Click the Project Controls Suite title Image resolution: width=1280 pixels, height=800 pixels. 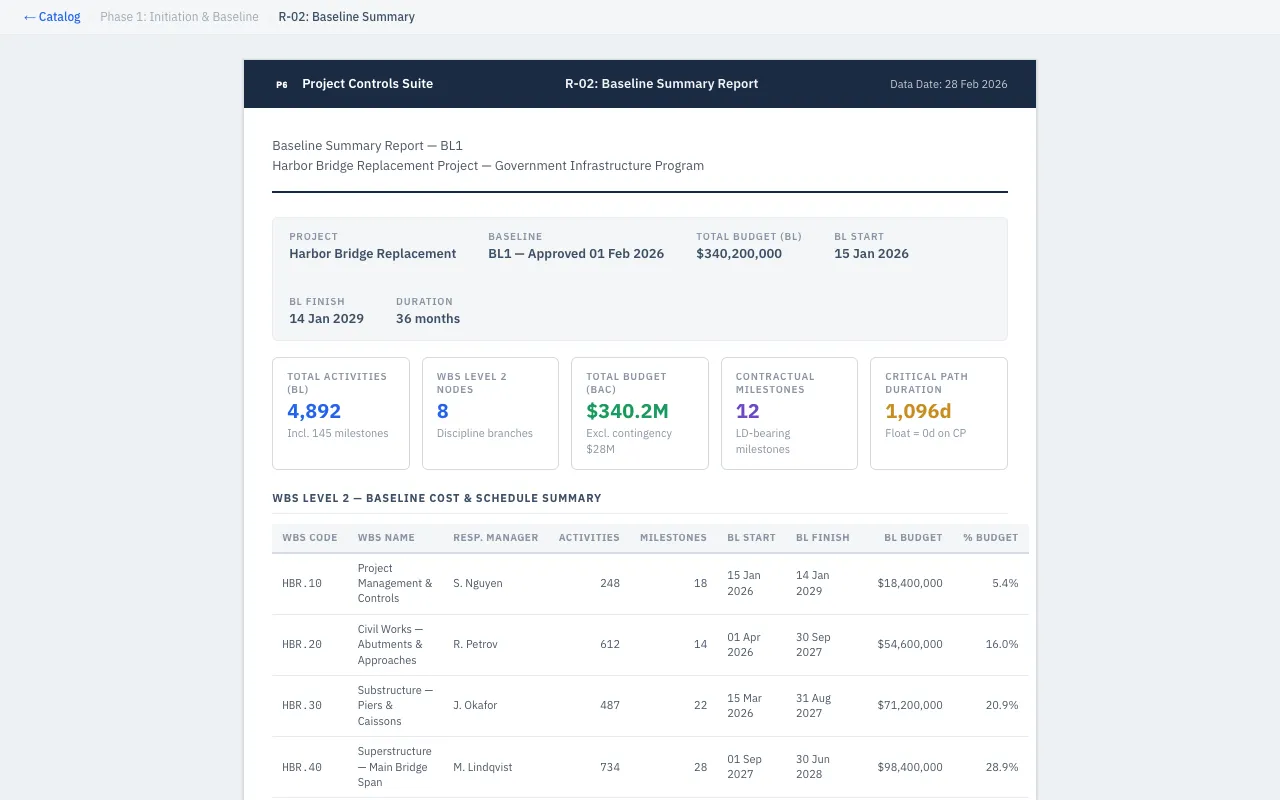tap(367, 84)
